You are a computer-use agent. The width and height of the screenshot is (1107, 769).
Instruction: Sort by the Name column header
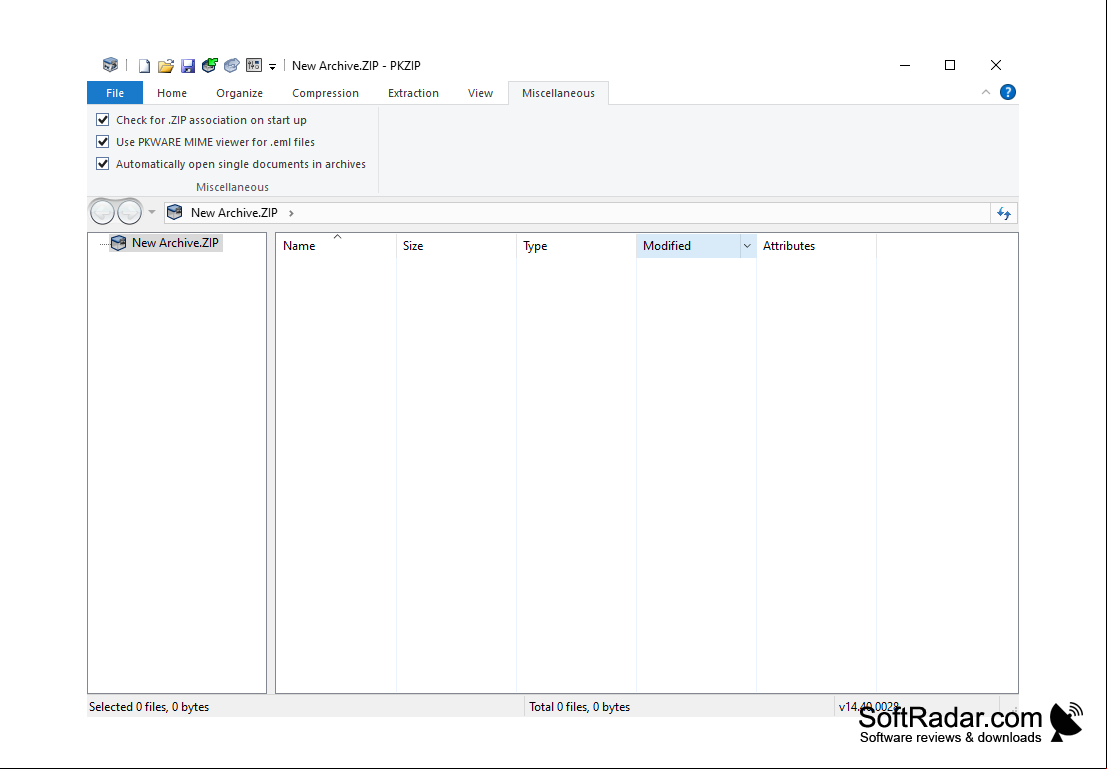click(336, 246)
